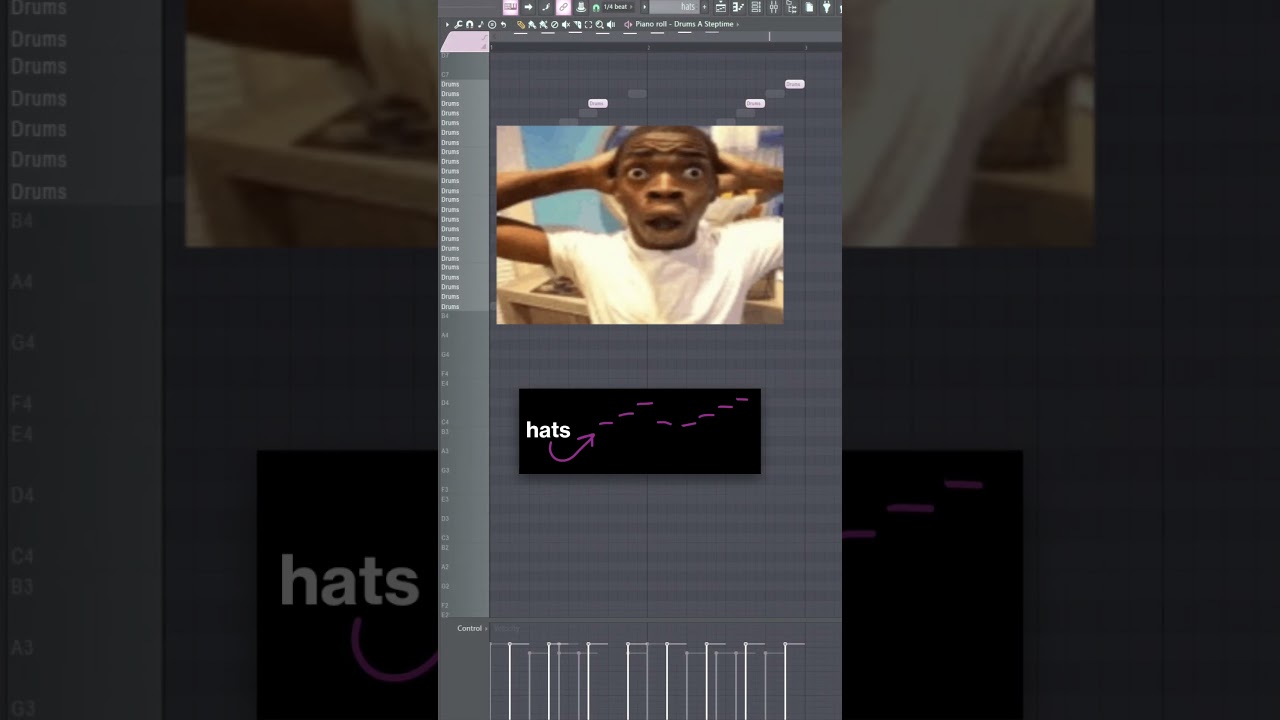Toggle the main toolbar global snap magnet
The height and width of the screenshot is (720, 1280).
click(x=596, y=7)
